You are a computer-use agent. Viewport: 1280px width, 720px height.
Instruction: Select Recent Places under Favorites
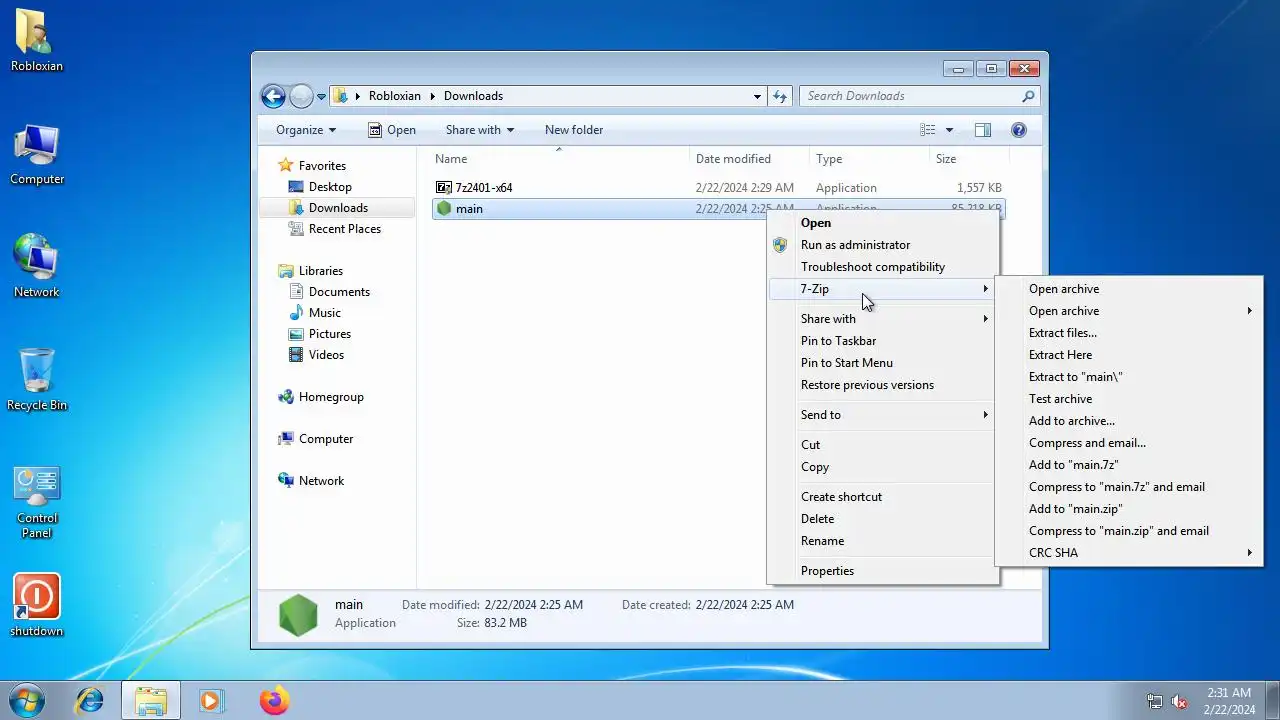click(344, 229)
